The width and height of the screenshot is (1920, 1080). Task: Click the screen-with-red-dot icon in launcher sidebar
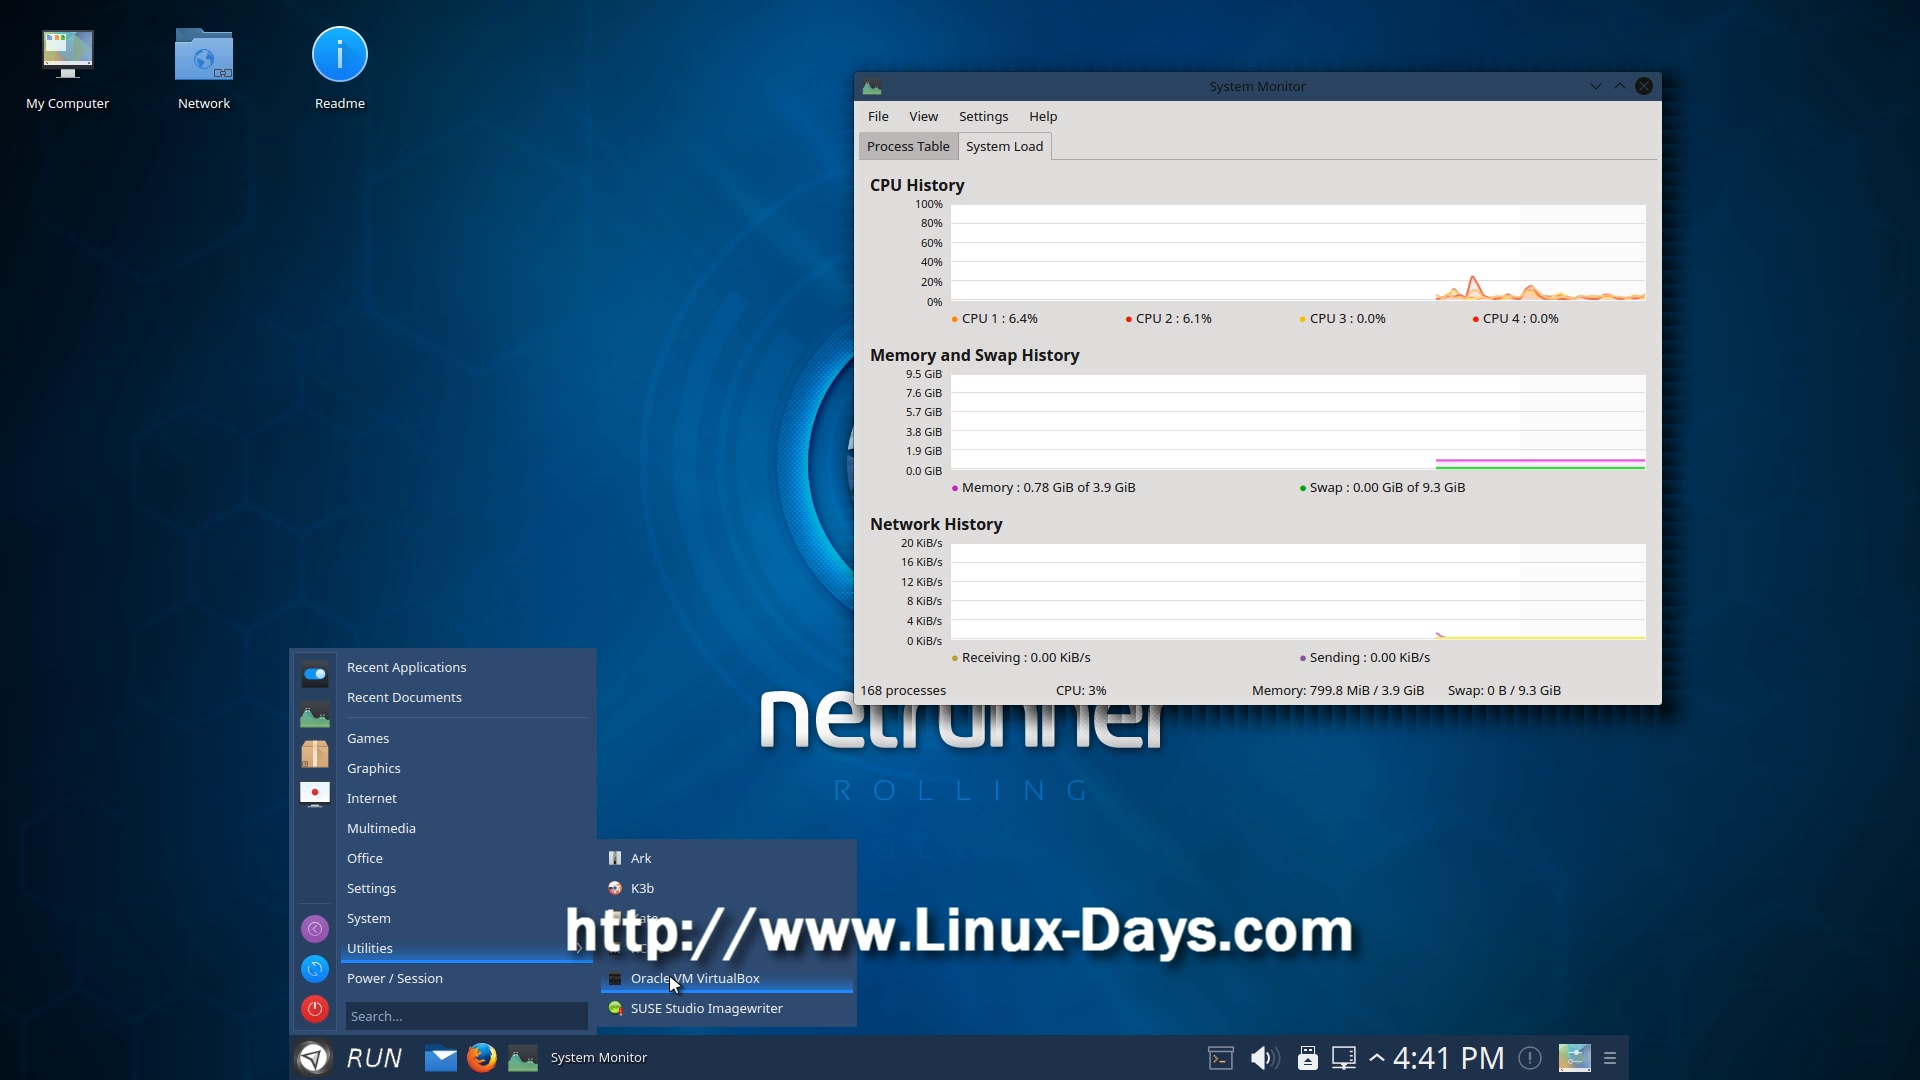point(315,794)
